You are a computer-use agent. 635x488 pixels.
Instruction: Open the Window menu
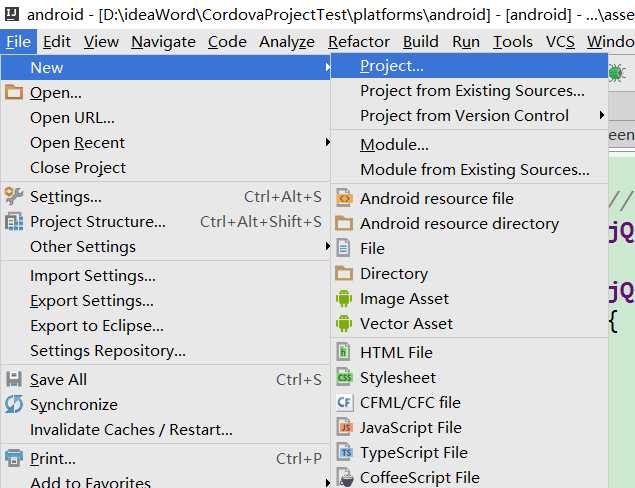(x=610, y=42)
